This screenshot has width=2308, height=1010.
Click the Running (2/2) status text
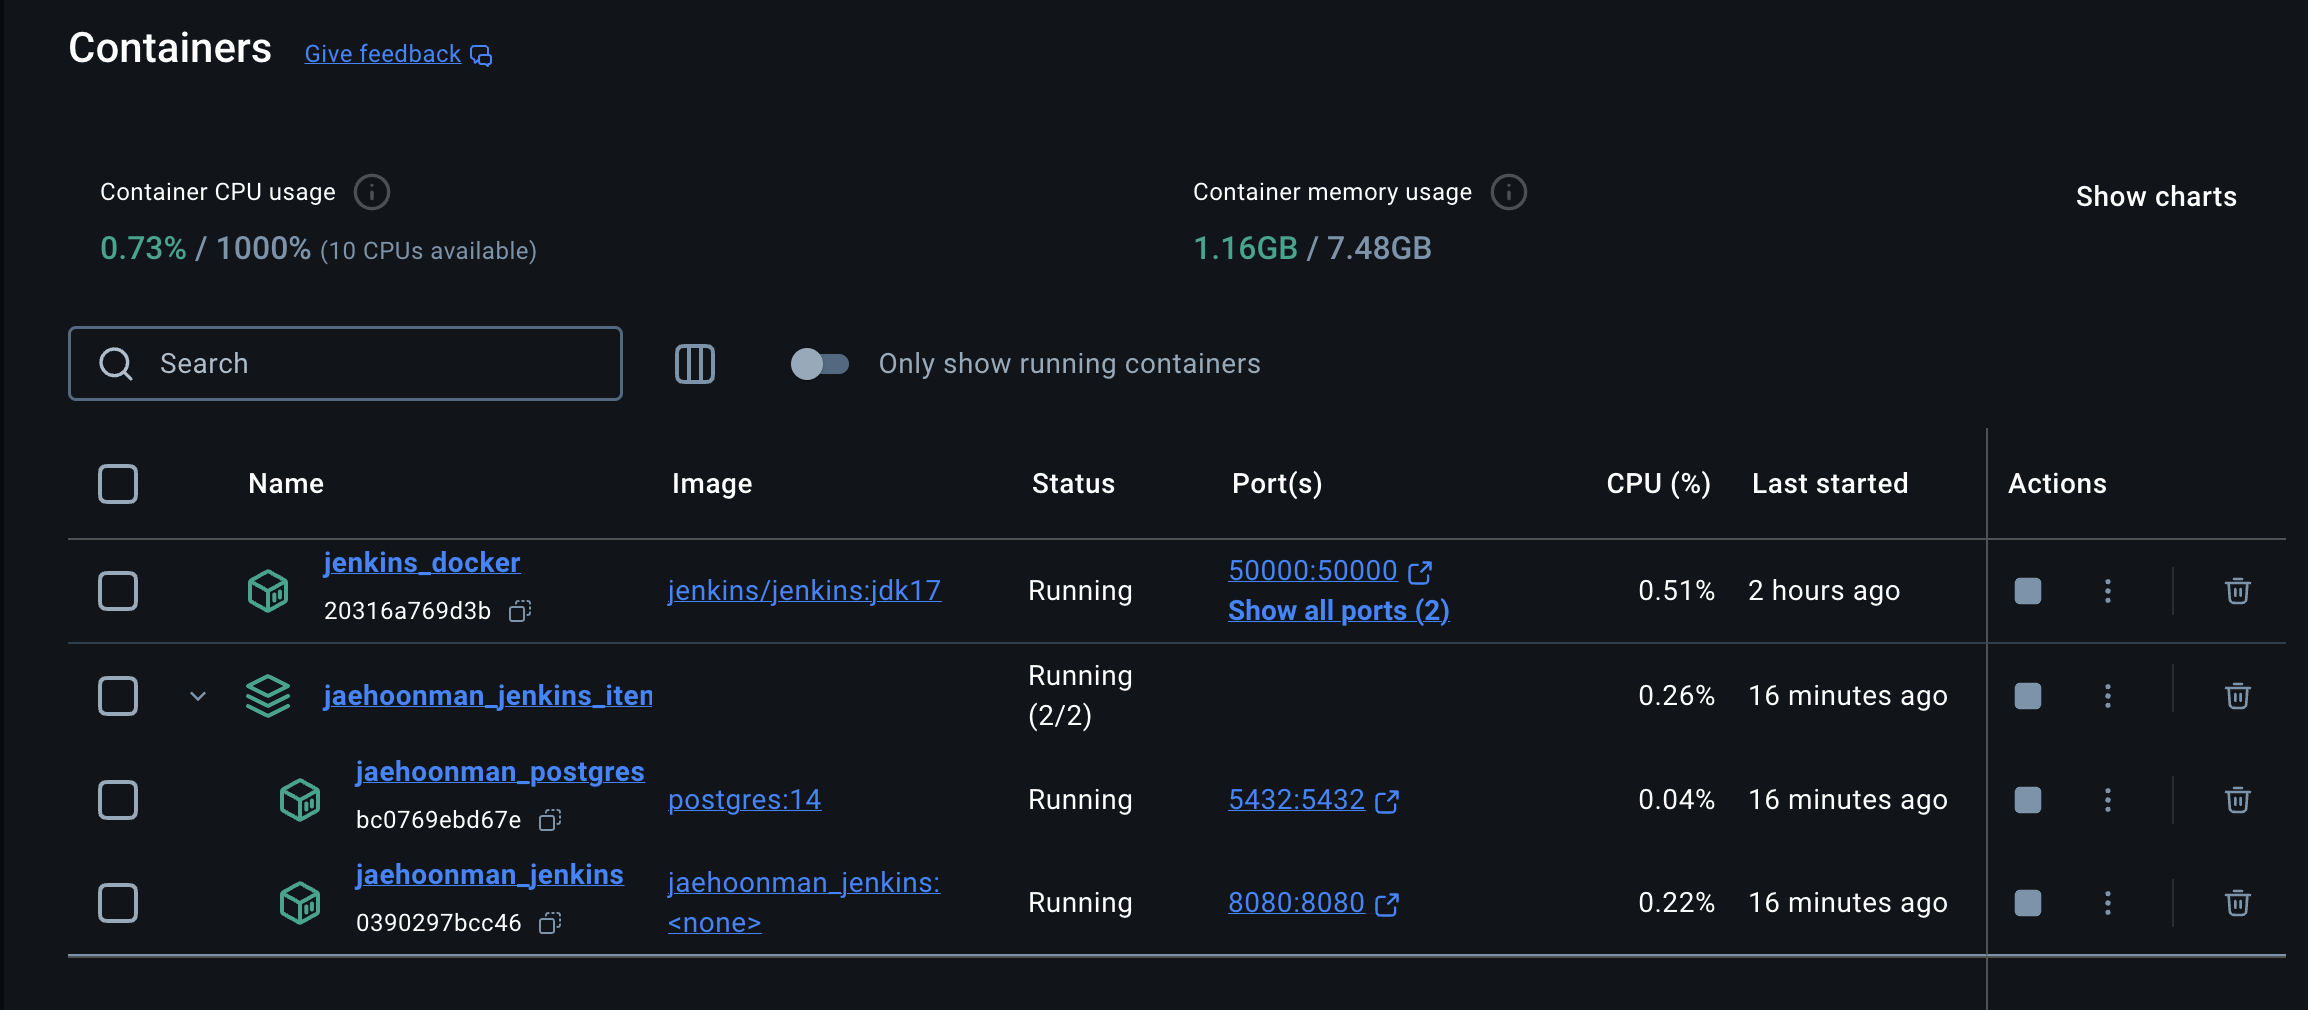click(1080, 696)
